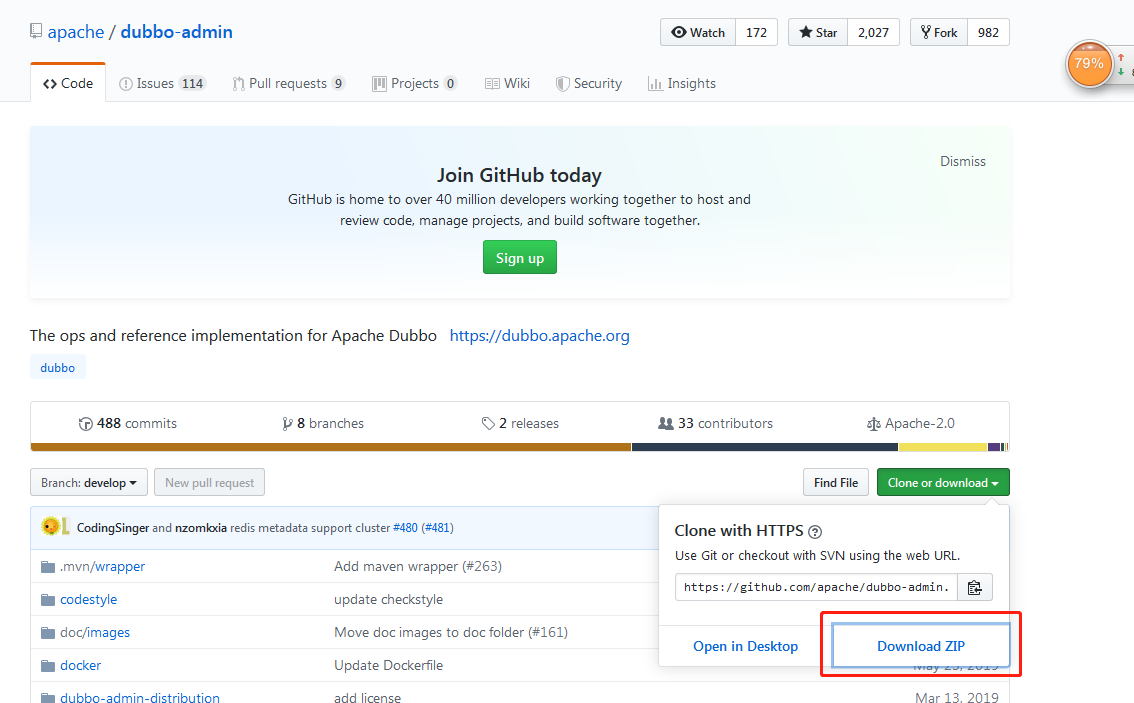View the 33 contributors
Screen dimensions: 1134x703
coord(715,423)
